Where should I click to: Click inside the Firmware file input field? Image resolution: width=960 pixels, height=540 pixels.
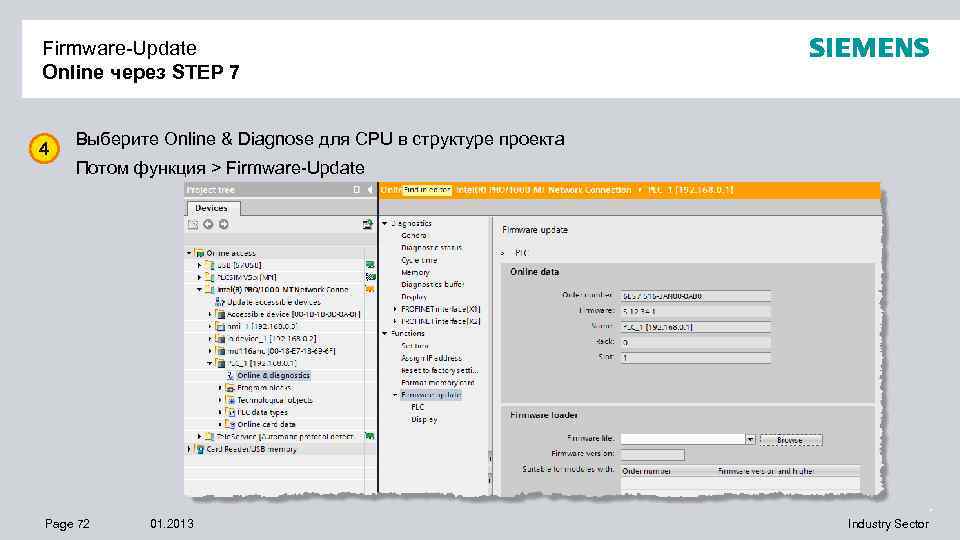[x=683, y=439]
